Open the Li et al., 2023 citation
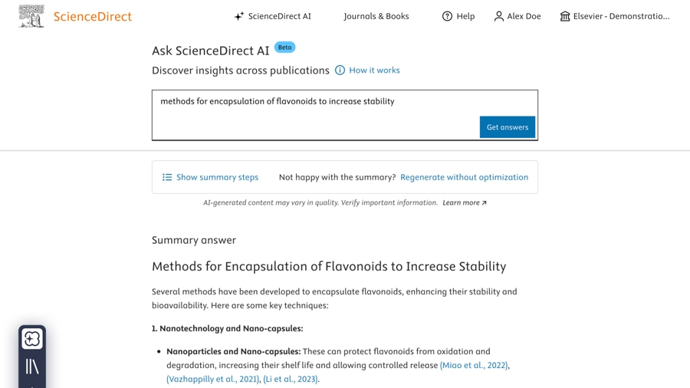 (290, 379)
